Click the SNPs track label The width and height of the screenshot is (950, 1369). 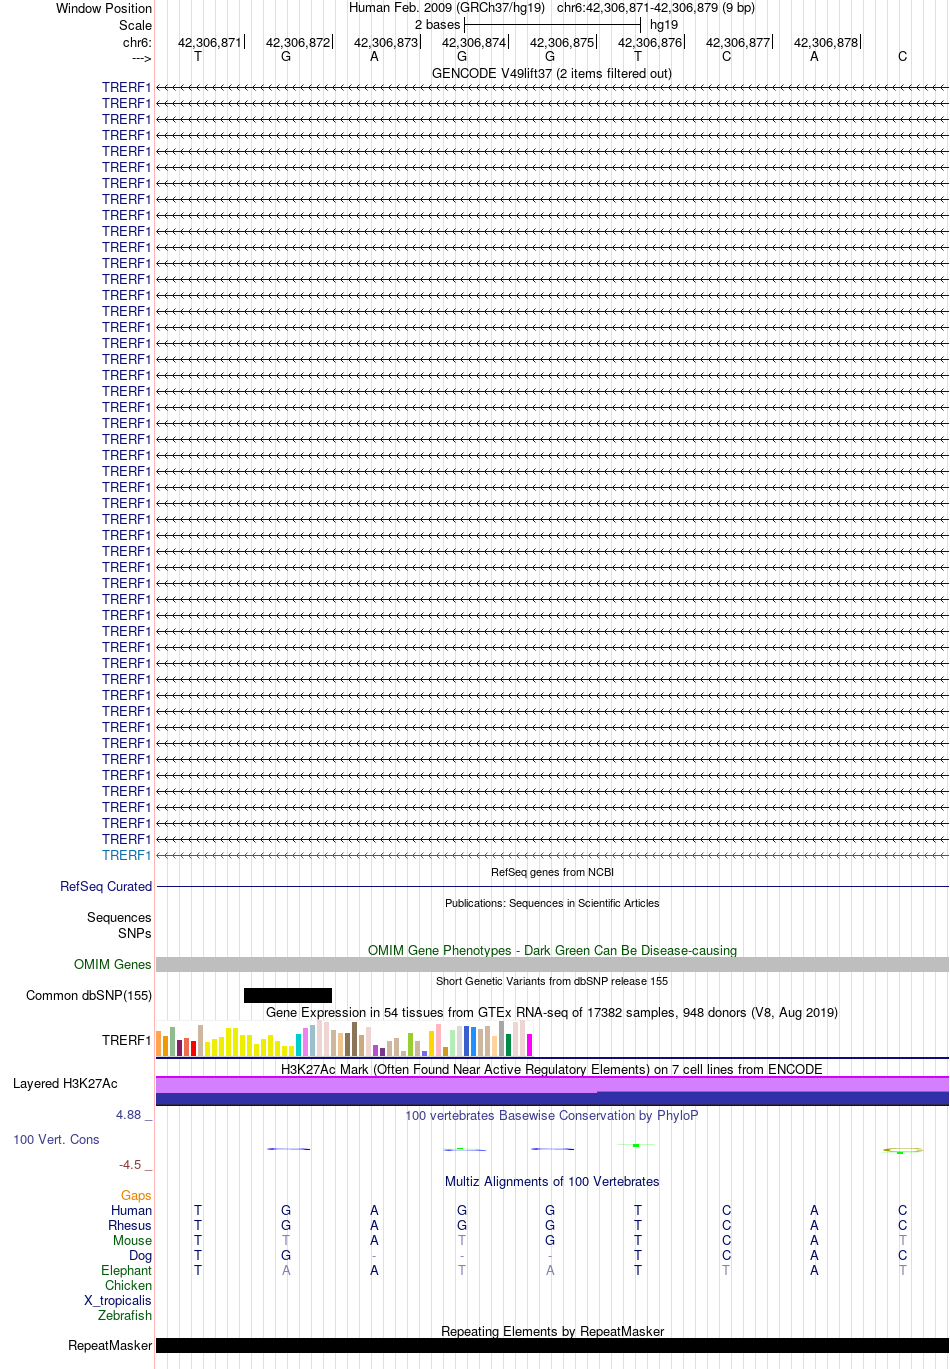135,933
